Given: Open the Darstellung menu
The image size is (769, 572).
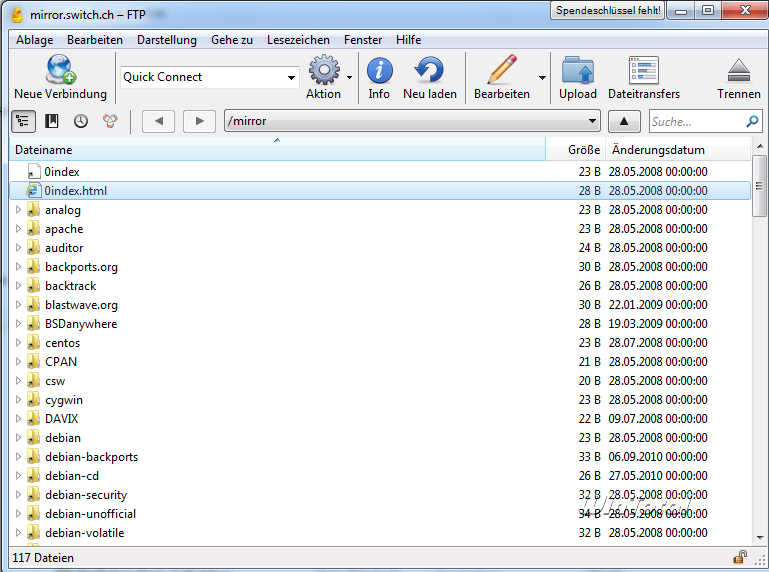Looking at the screenshot, I should pos(167,40).
